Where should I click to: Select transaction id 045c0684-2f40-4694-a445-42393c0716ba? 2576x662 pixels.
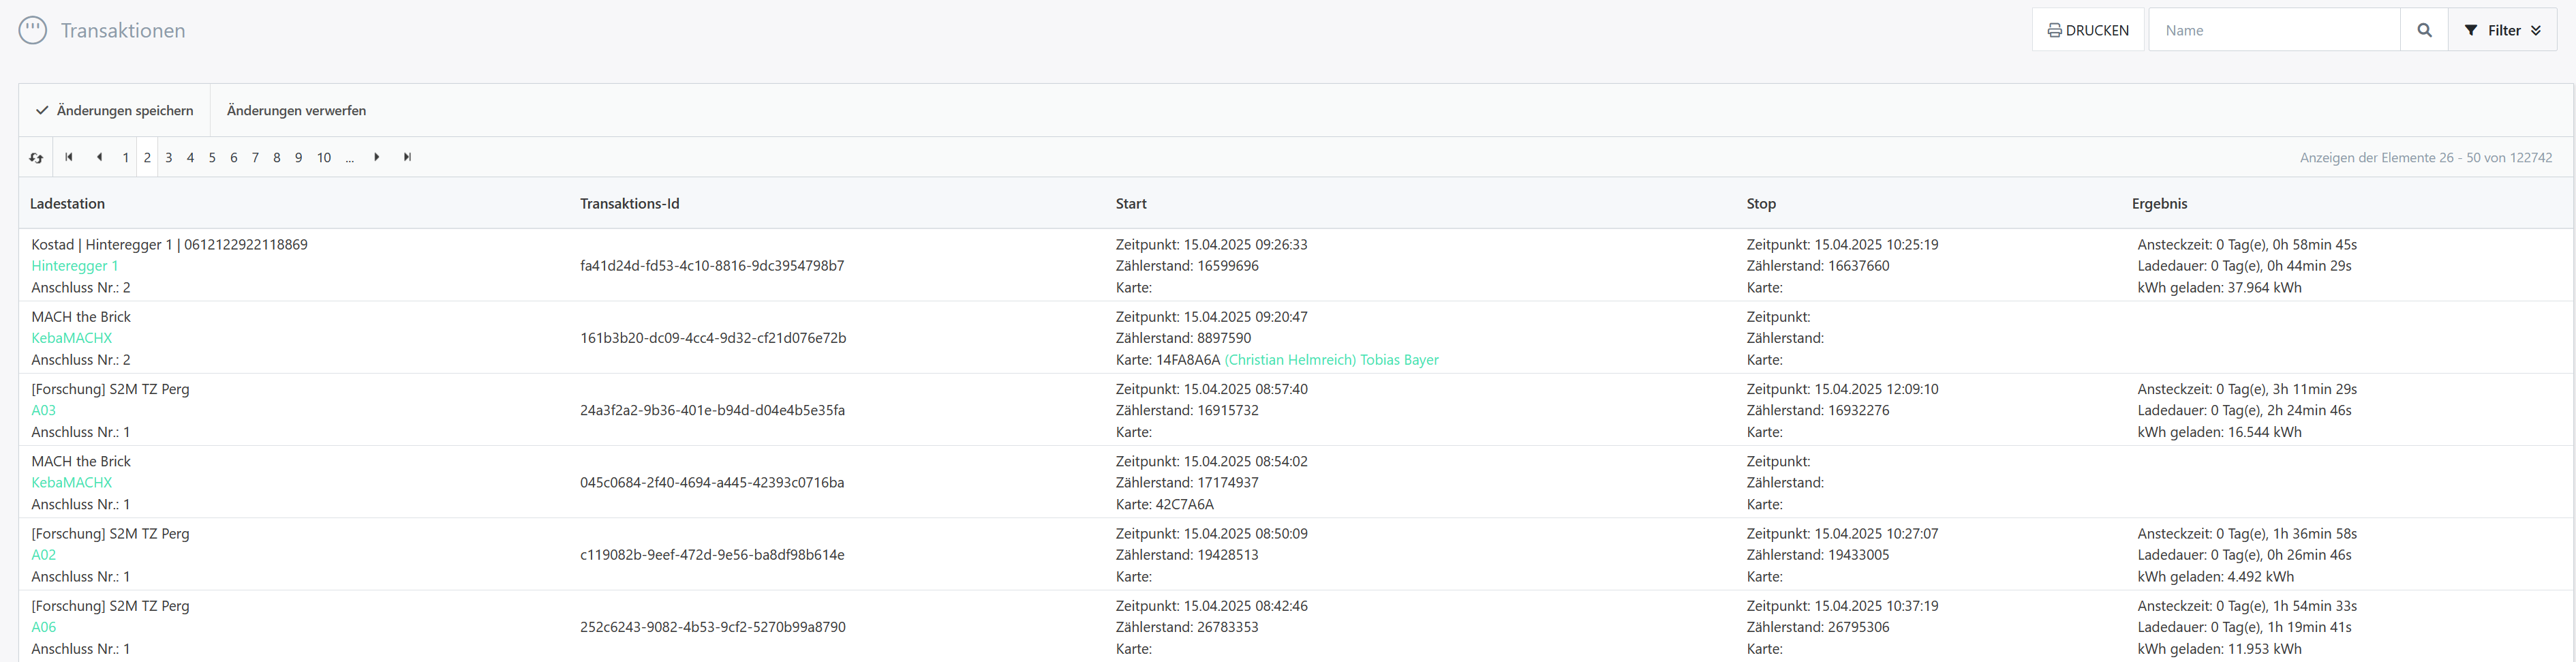coord(712,482)
